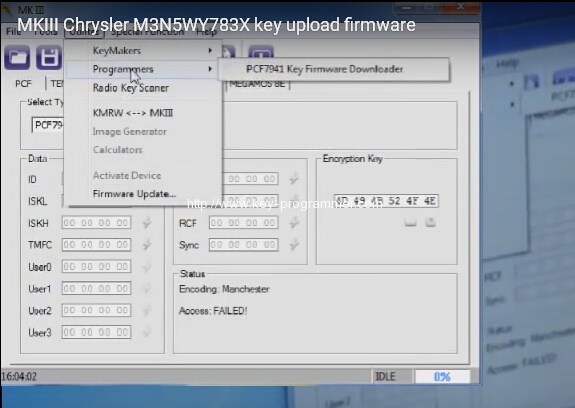
Task: Click the 0% progress bar in the status bar
Action: point(442,376)
